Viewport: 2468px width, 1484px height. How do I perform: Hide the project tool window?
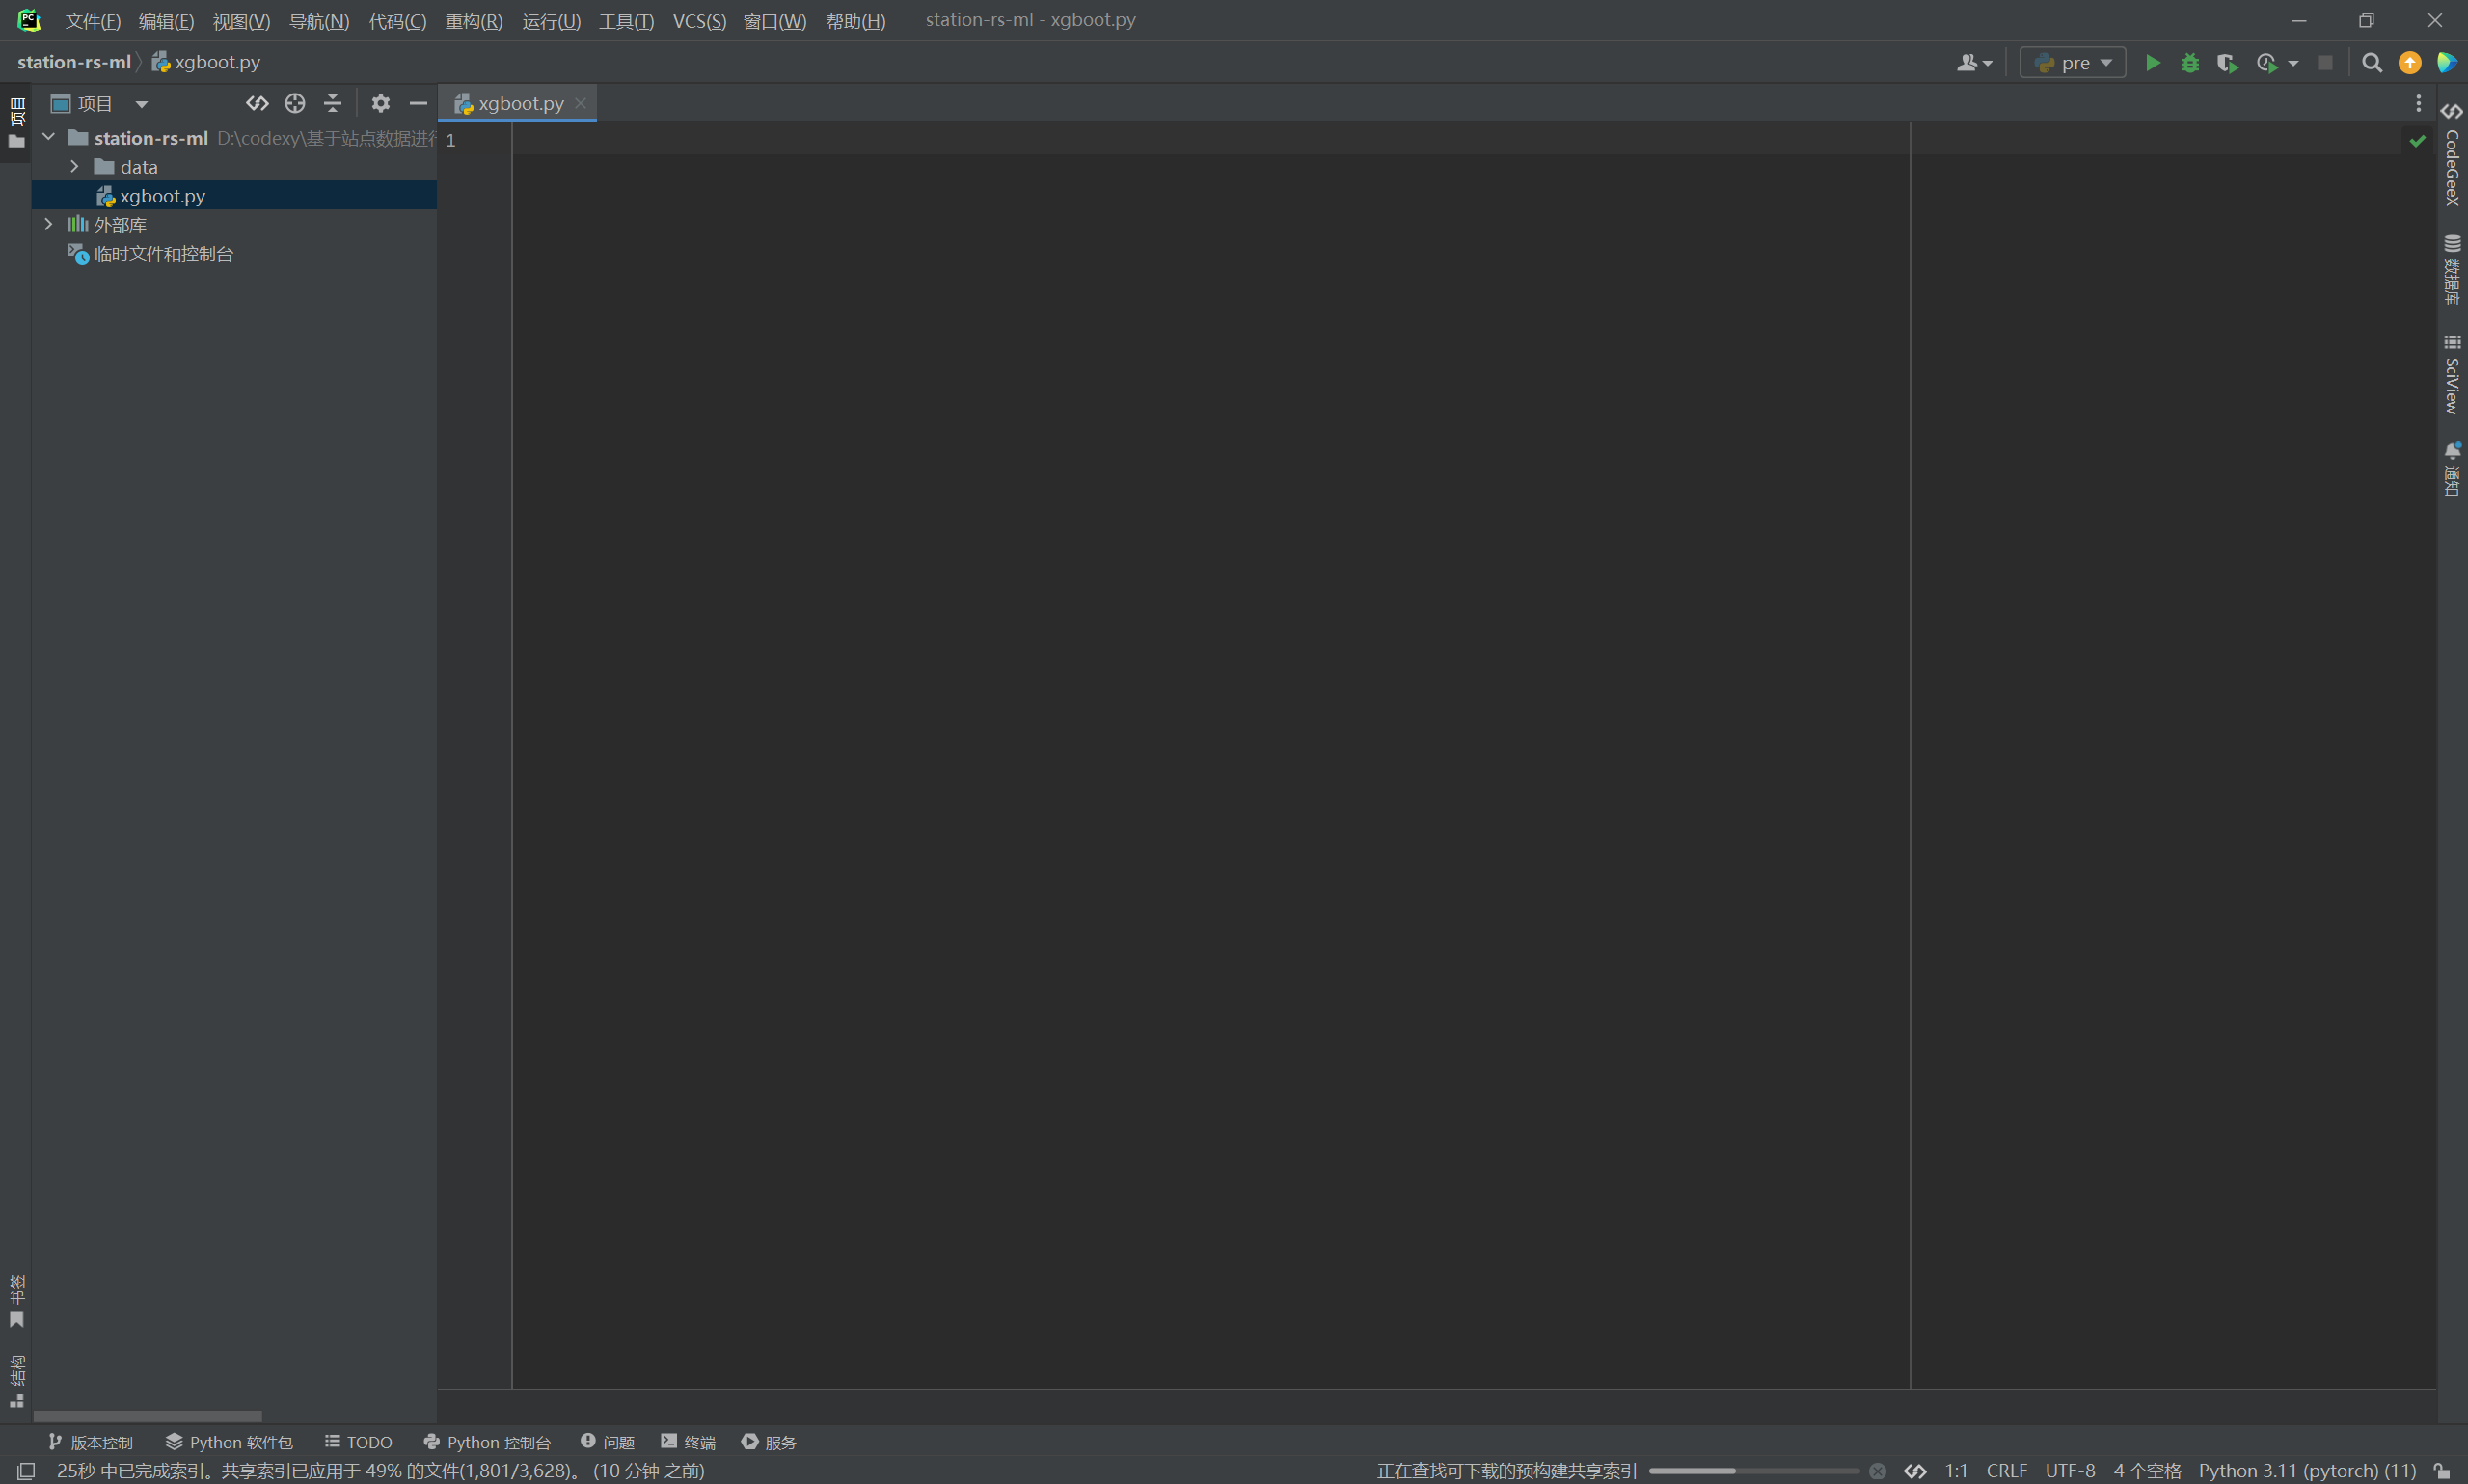pyautogui.click(x=418, y=103)
